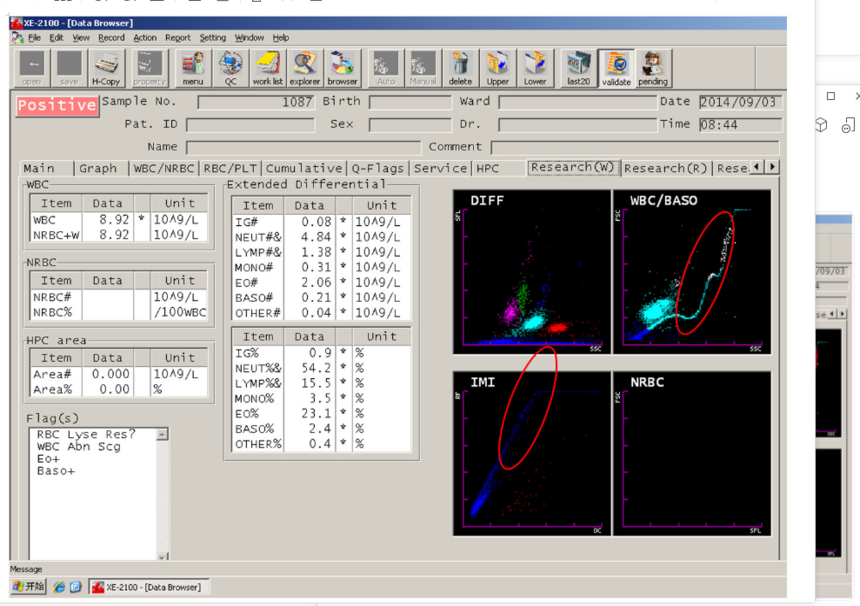
Task: Switch to the Q-Flags tab
Action: point(378,168)
